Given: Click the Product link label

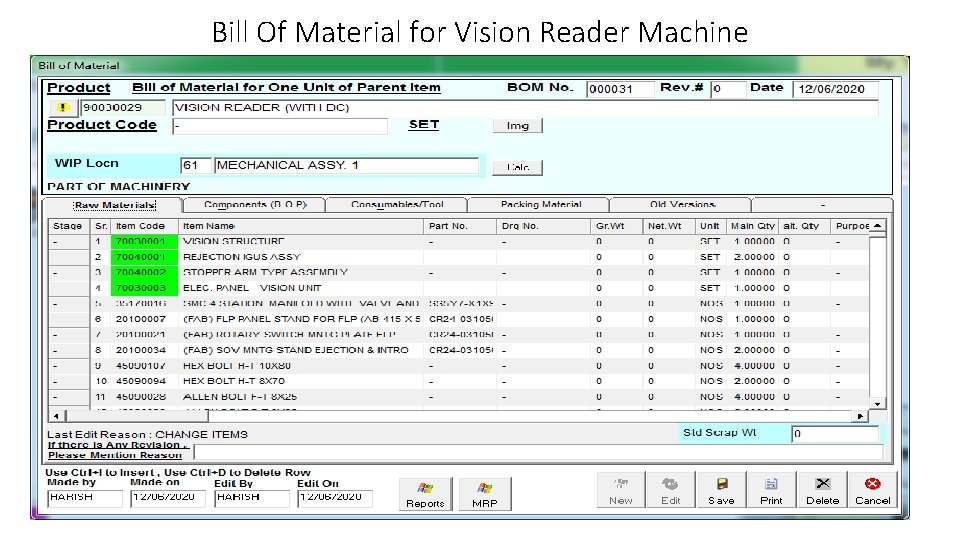Looking at the screenshot, I should [x=78, y=88].
